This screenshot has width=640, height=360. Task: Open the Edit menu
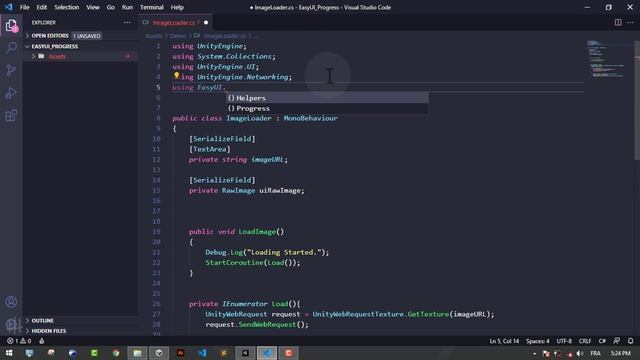tap(42, 7)
